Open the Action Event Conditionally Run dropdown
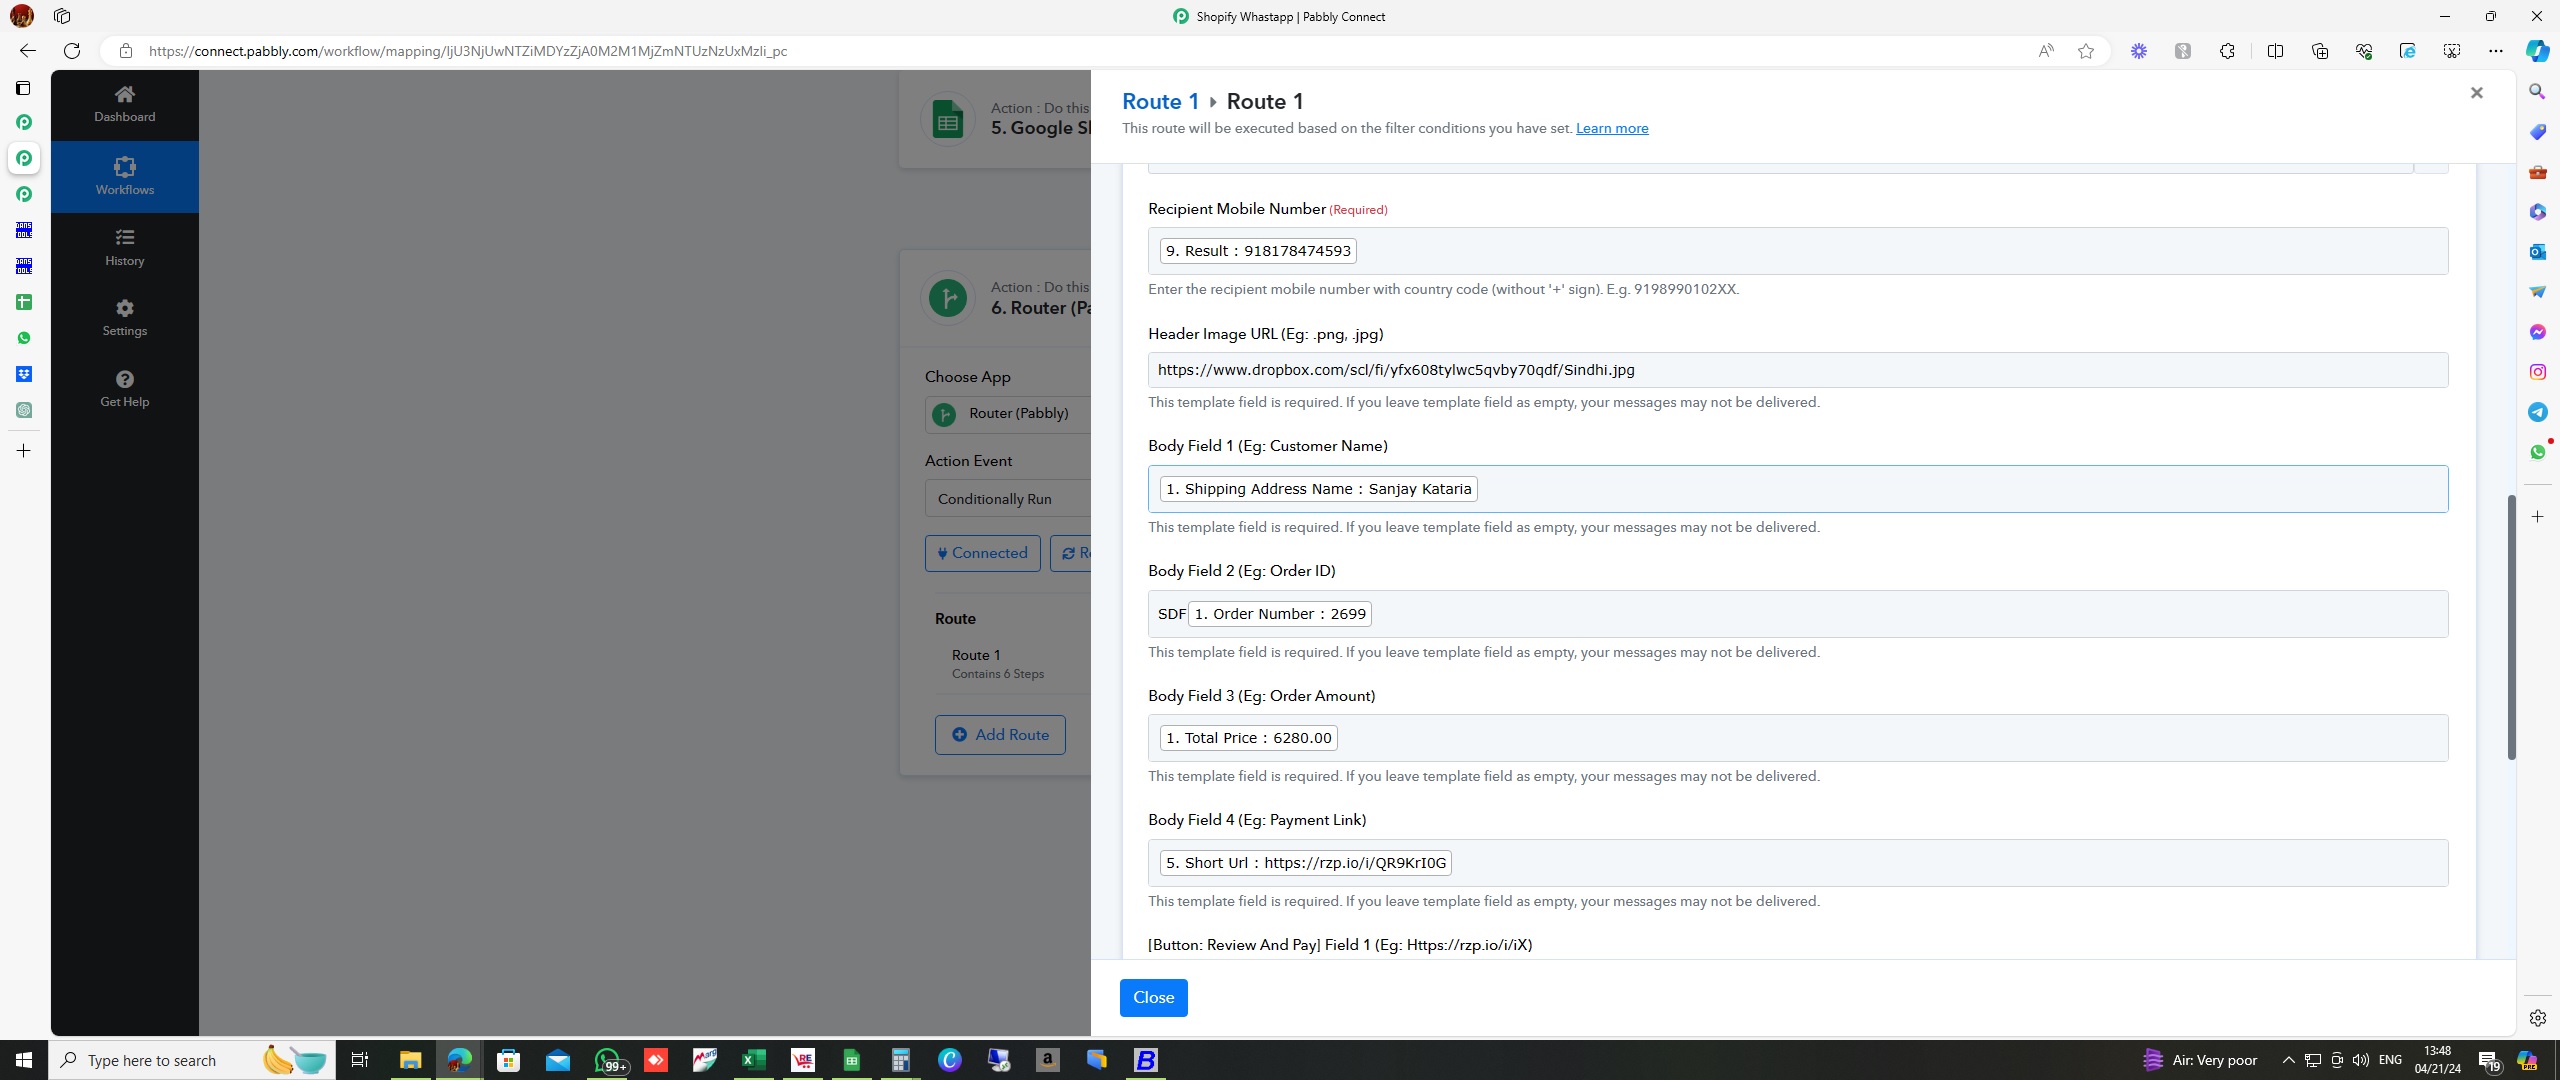The height and width of the screenshot is (1080, 2560). click(x=1007, y=499)
